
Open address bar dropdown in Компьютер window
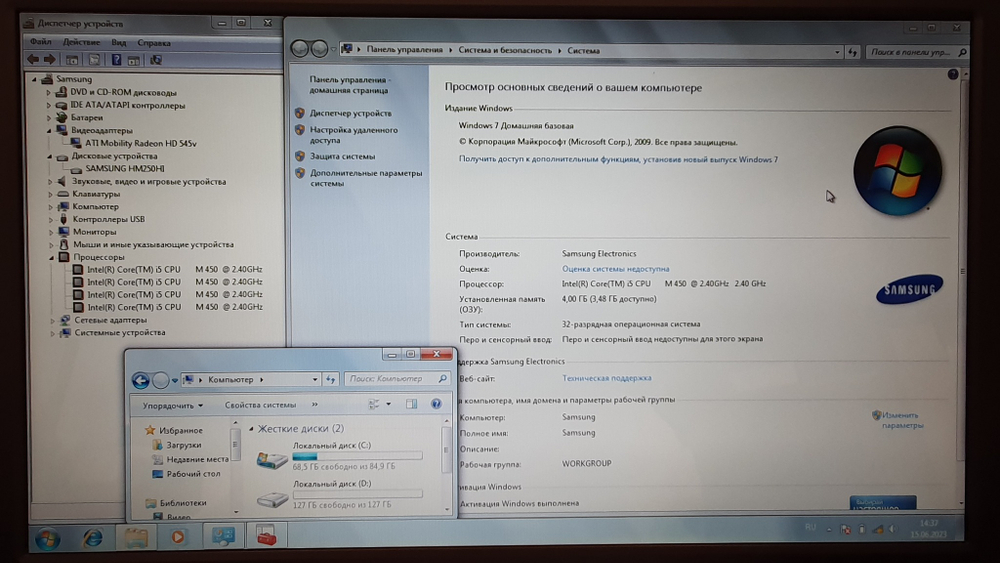(314, 379)
